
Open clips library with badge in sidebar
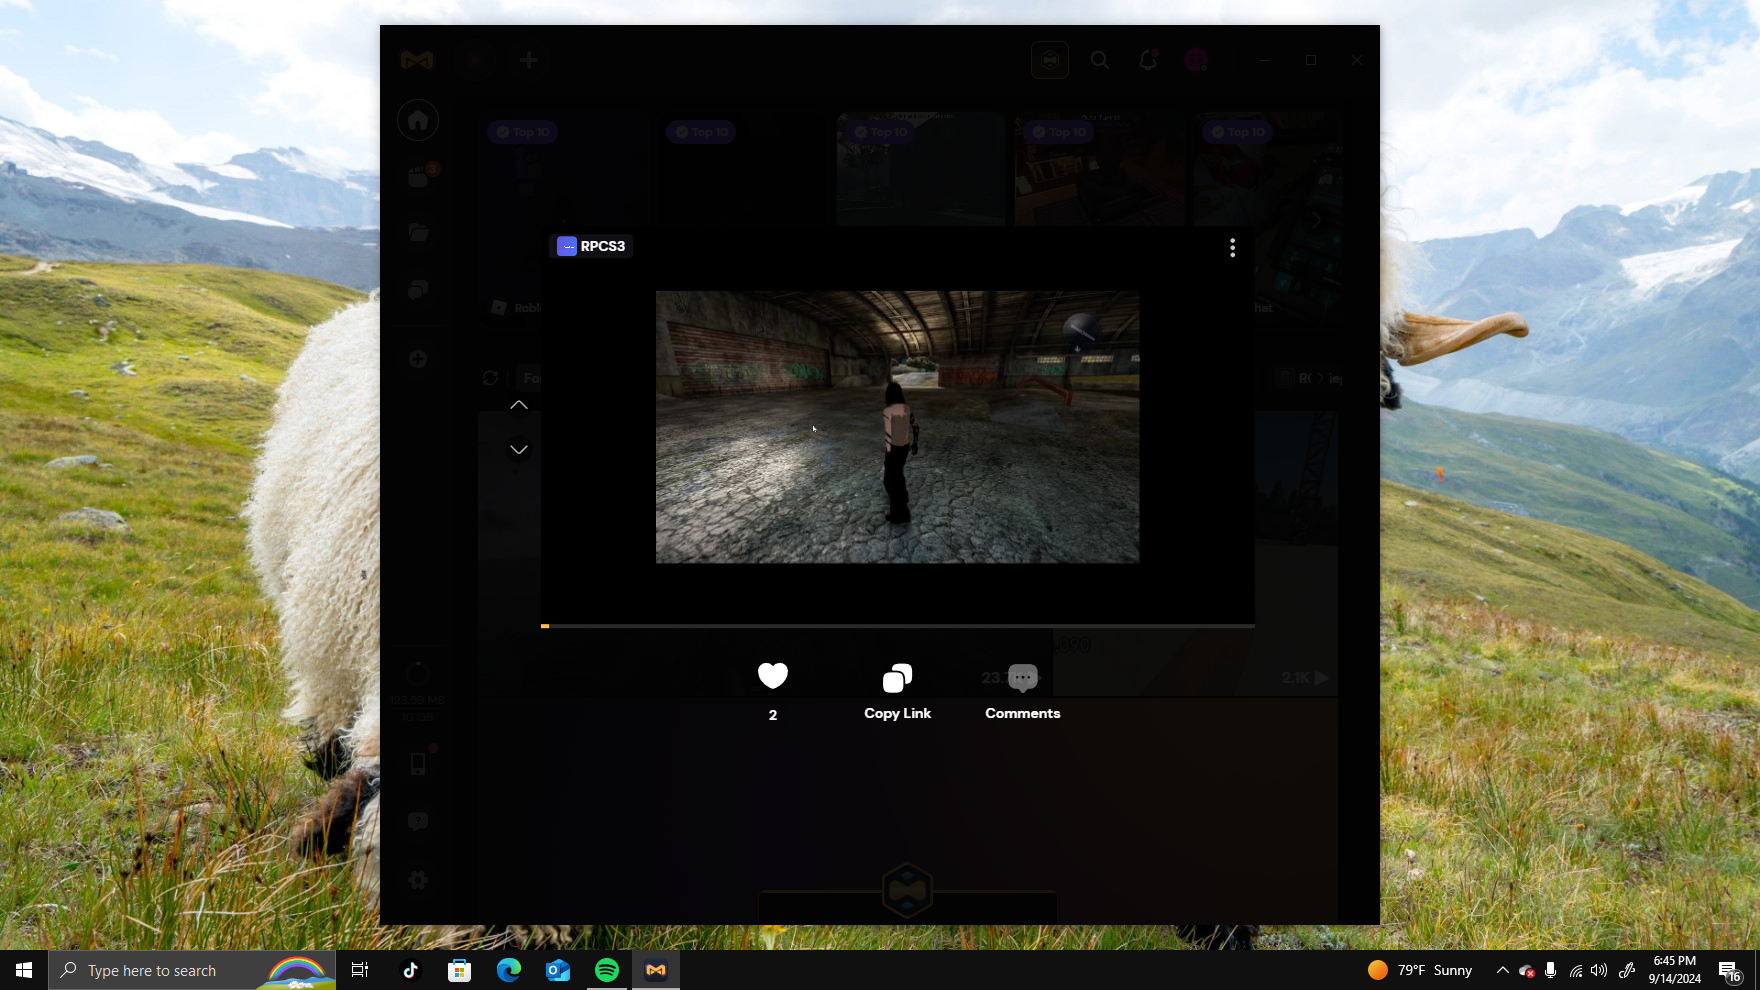point(418,178)
